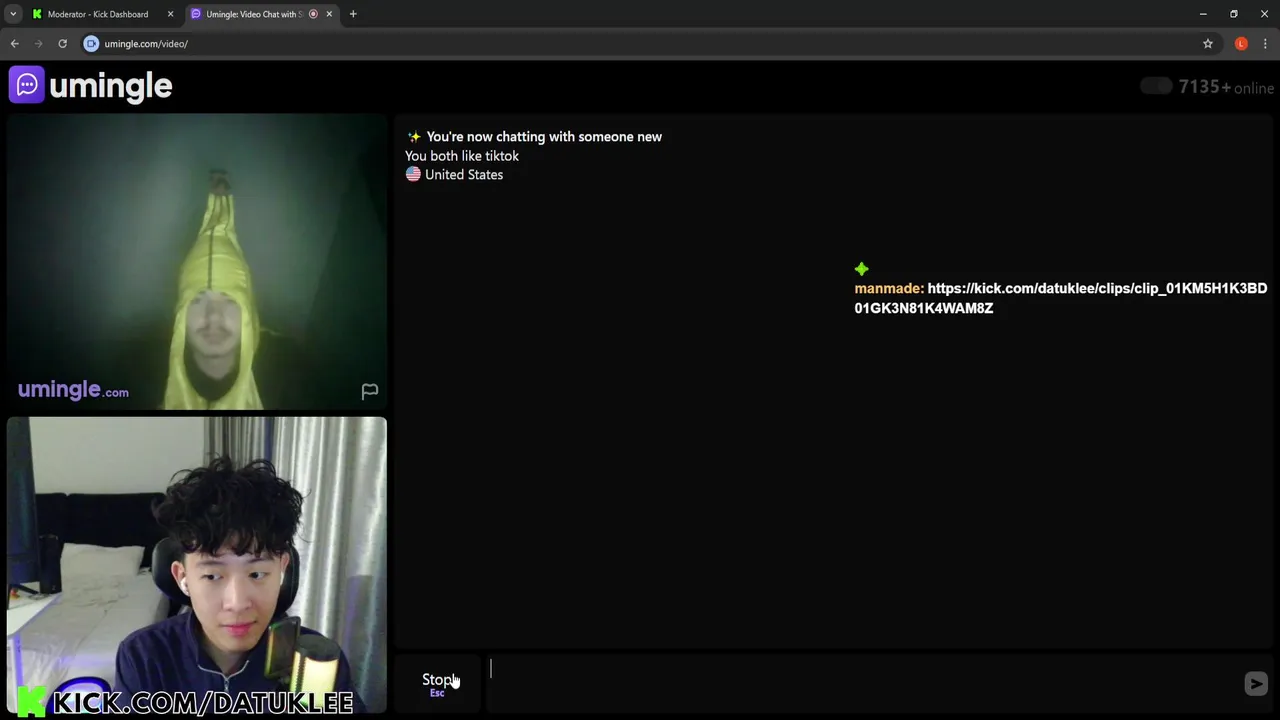Viewport: 1280px width, 720px height.
Task: Click the 7135+ online counter
Action: [x=1226, y=87]
